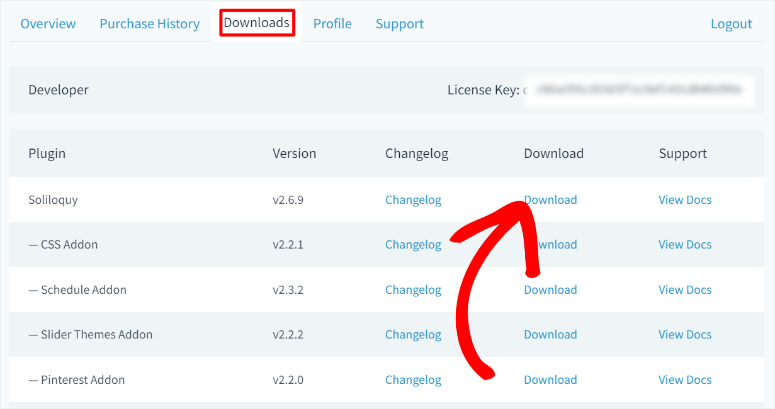Click the blurred License Key field
Image resolution: width=775 pixels, height=409 pixels.
[639, 90]
